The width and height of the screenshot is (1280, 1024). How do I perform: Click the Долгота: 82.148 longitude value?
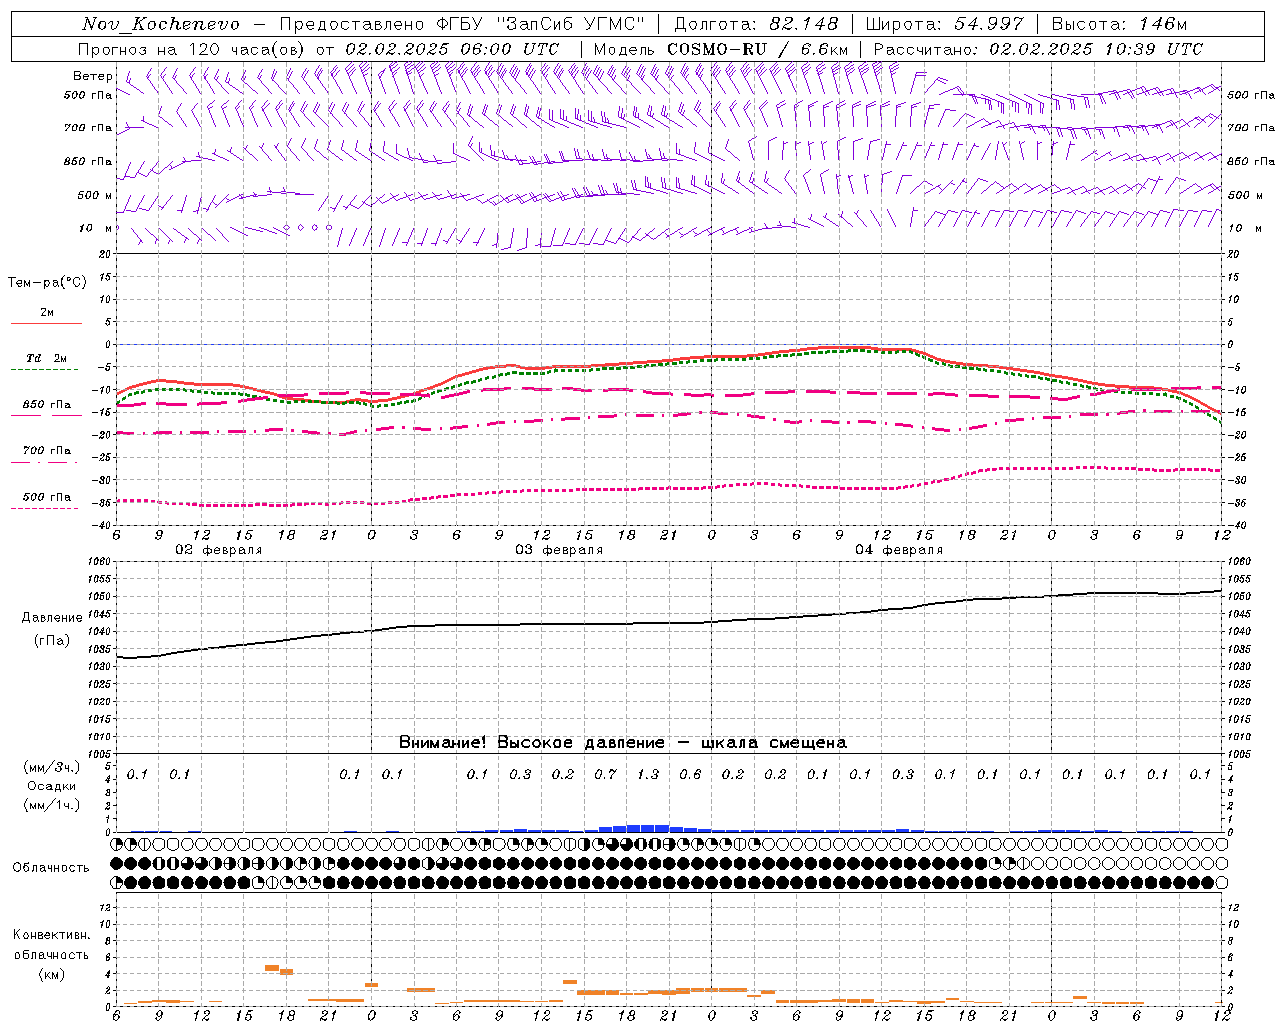[756, 24]
